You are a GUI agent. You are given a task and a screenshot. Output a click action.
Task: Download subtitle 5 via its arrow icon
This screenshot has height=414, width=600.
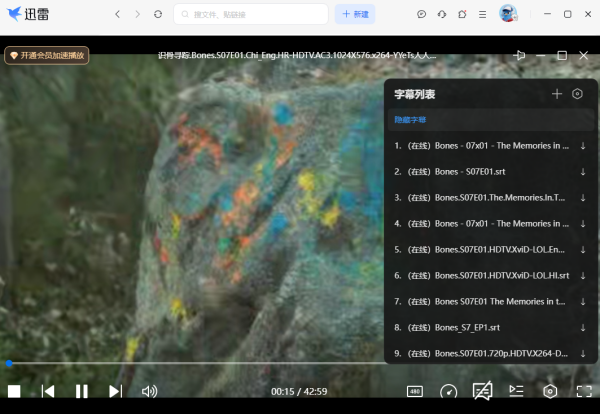tap(583, 250)
